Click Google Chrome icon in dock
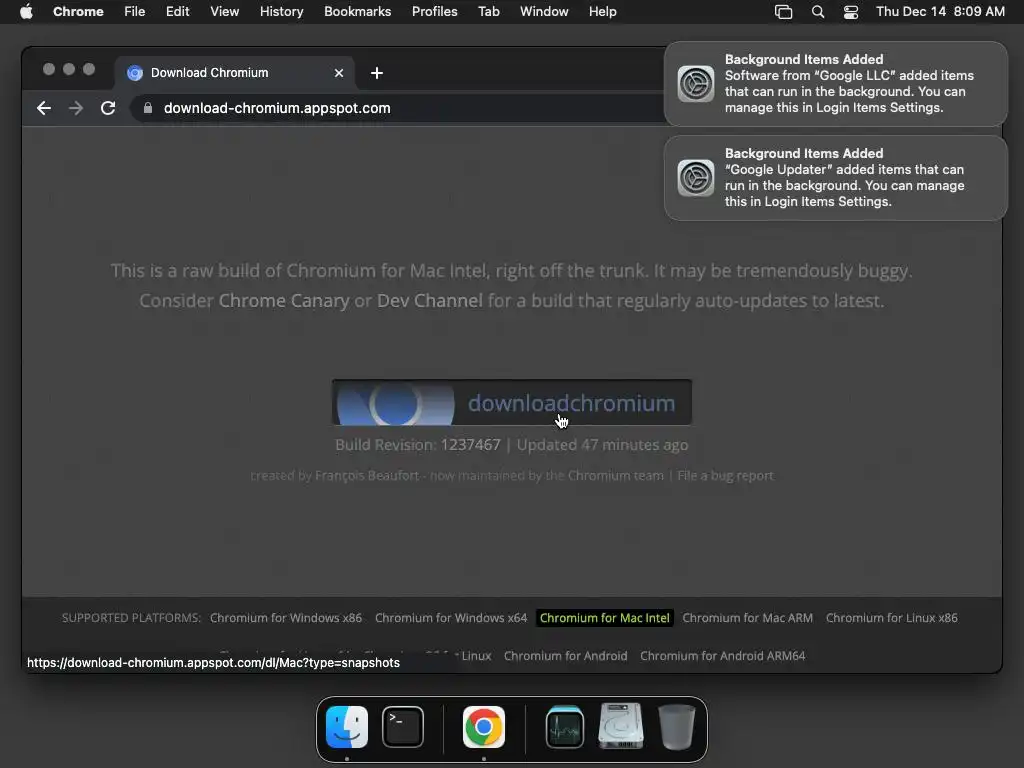 pos(484,726)
